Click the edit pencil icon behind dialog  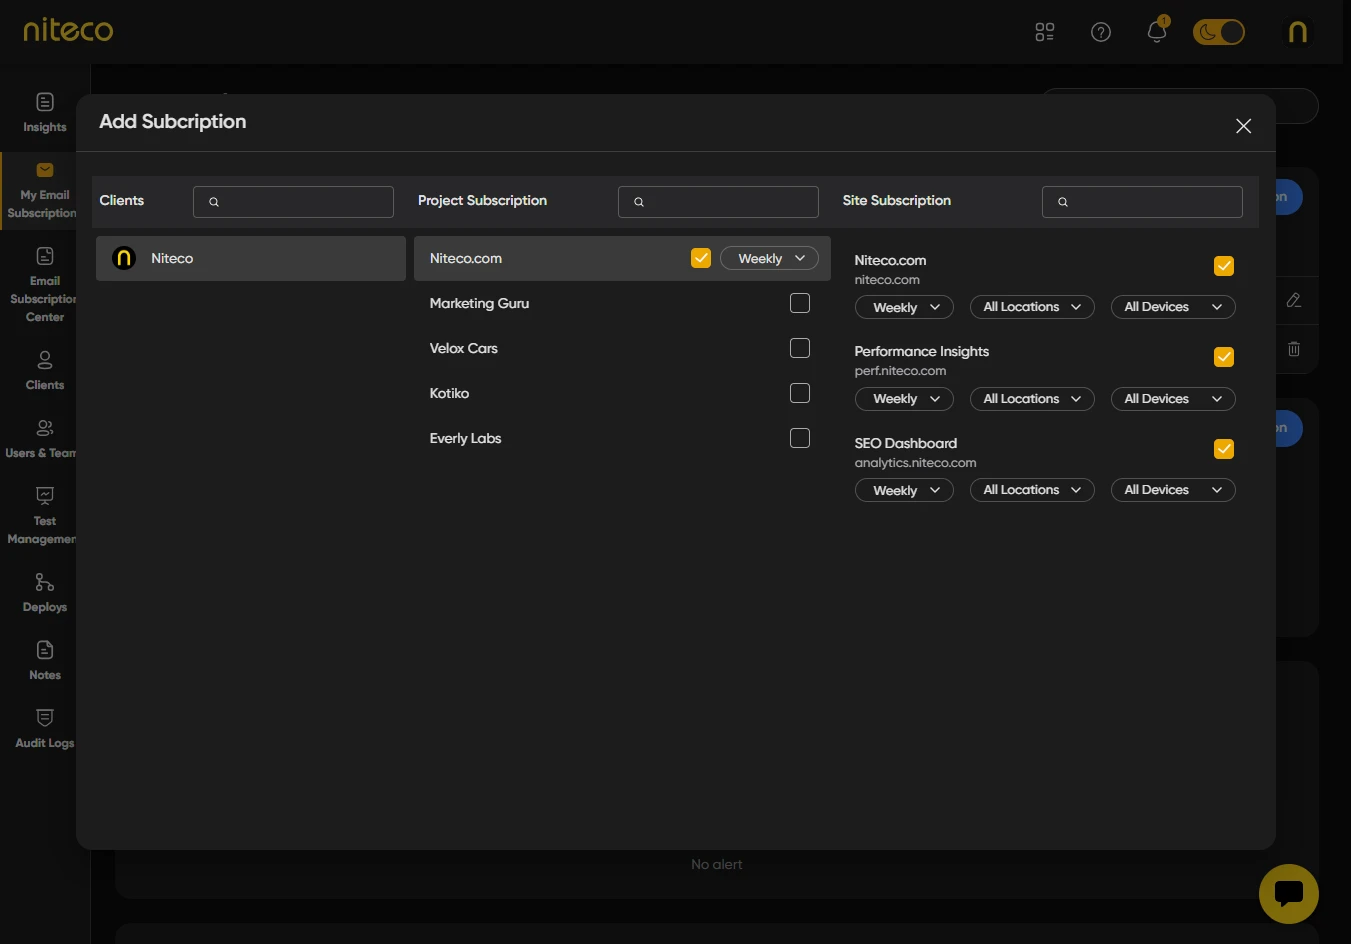click(1294, 300)
